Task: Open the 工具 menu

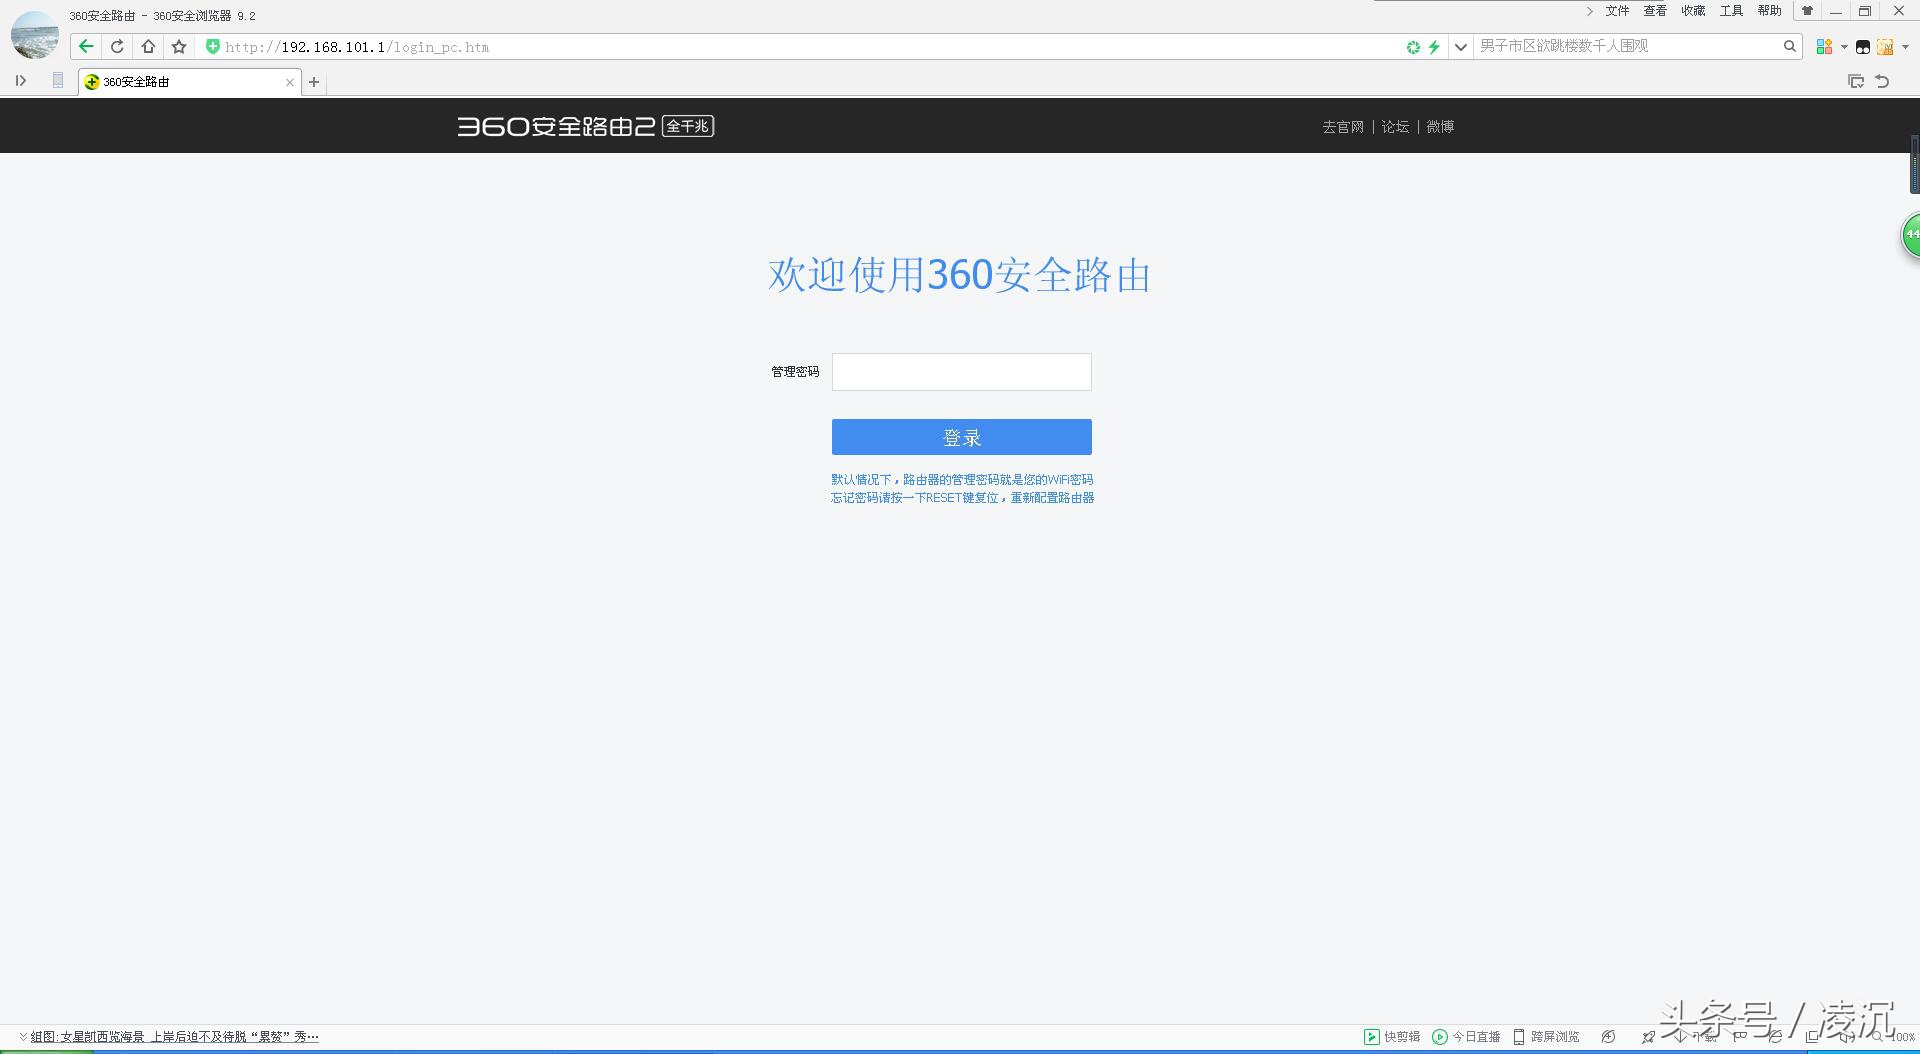Action: (1731, 11)
